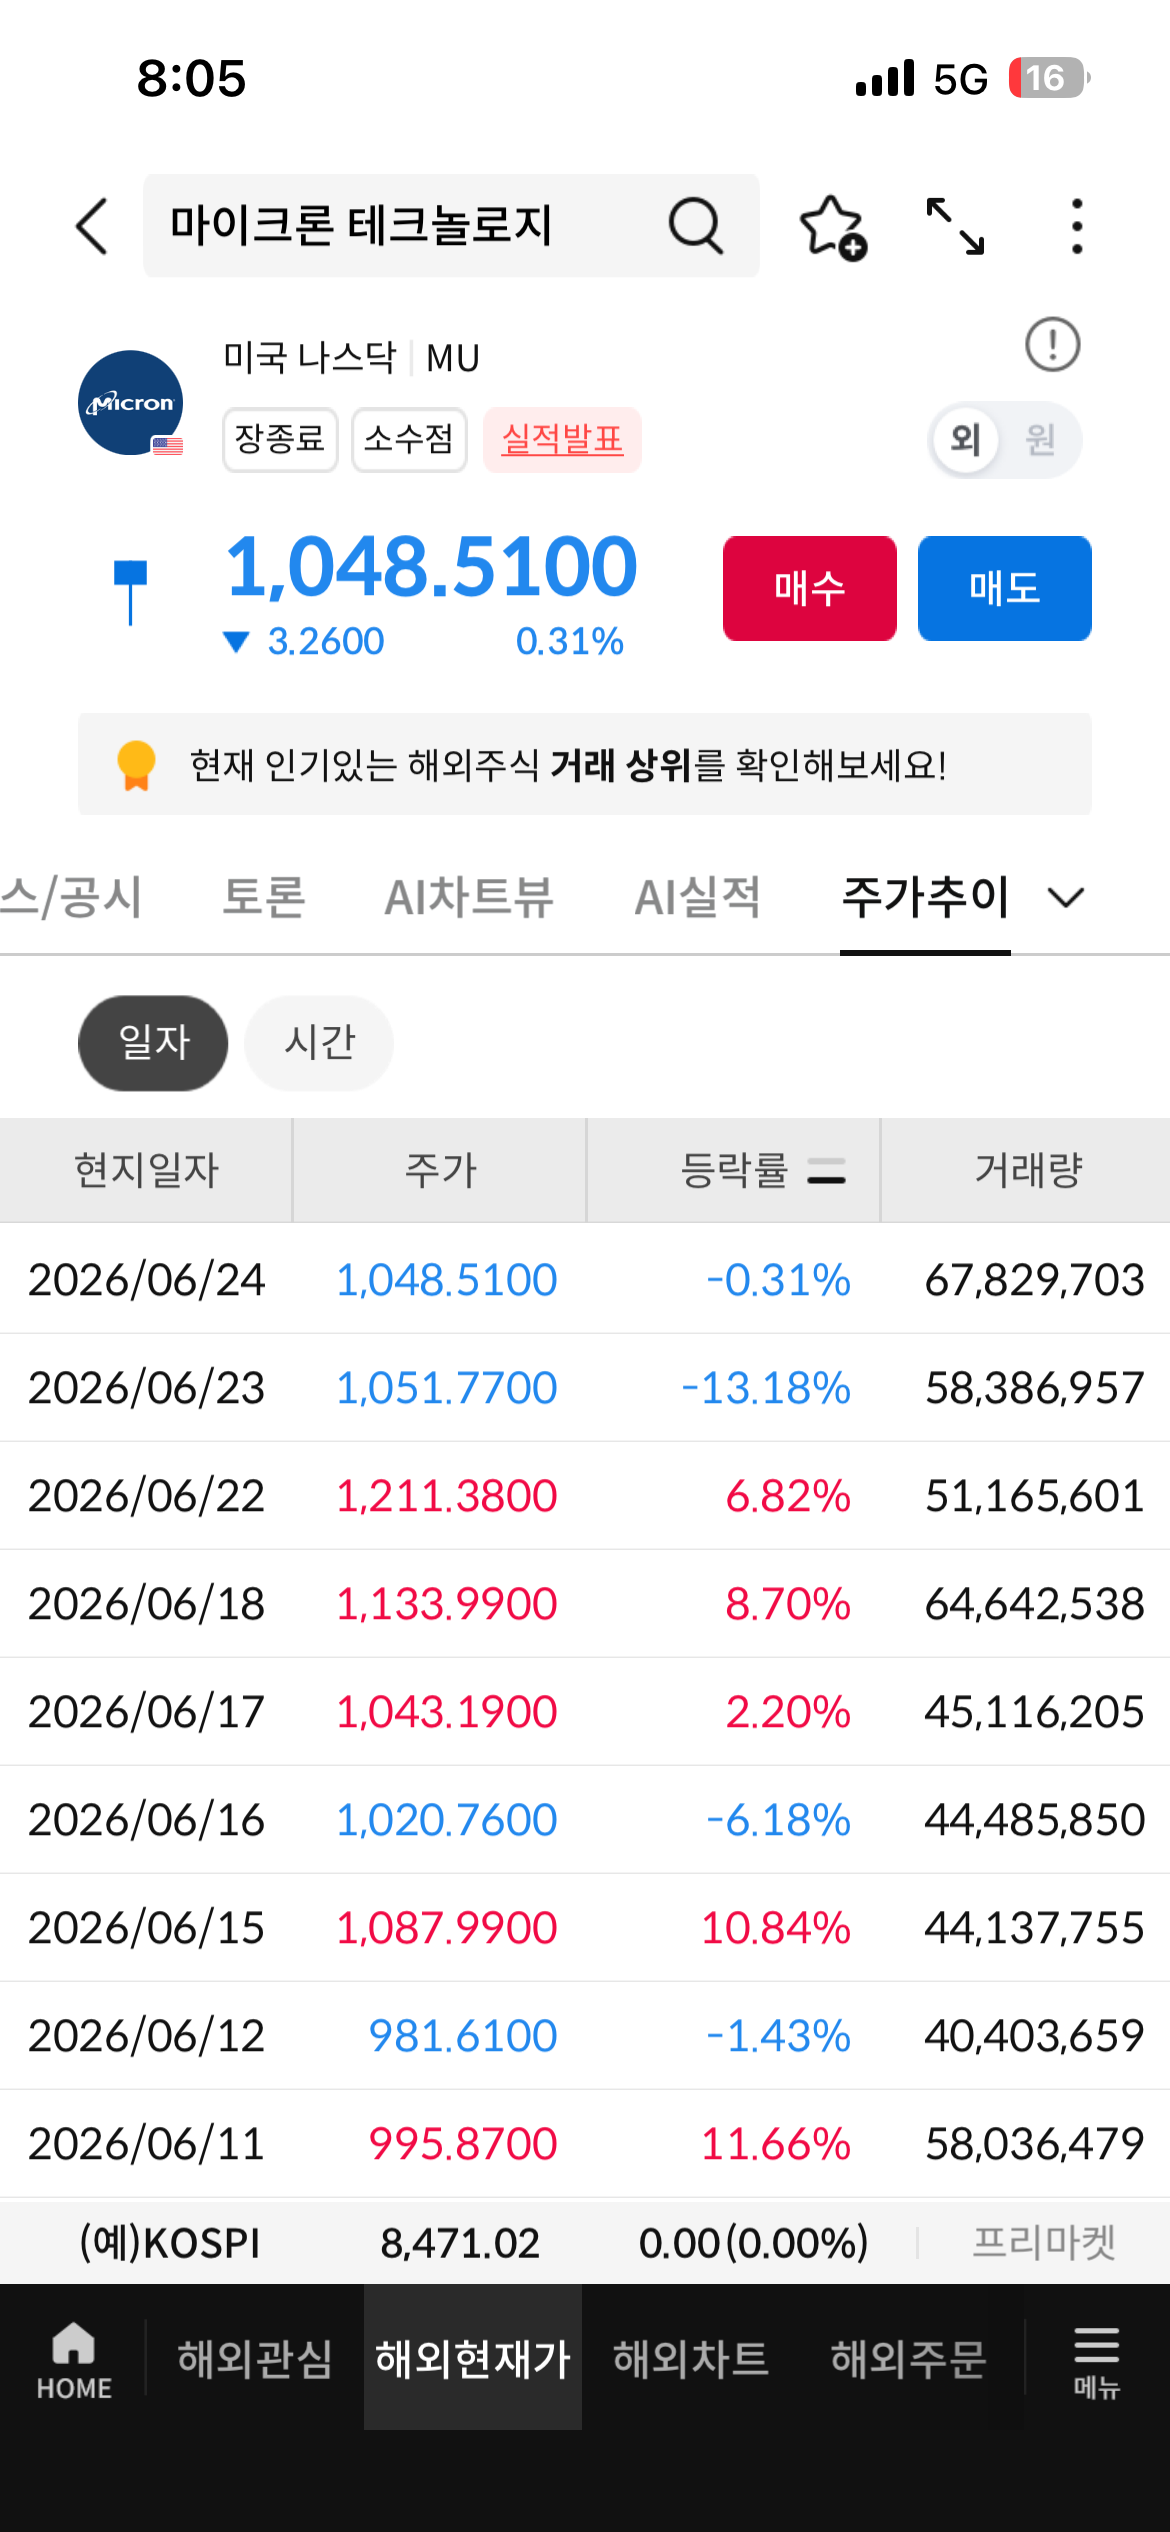1170x2532 pixels.
Task: Tap the 소수점 fractional badge
Action: [x=409, y=439]
